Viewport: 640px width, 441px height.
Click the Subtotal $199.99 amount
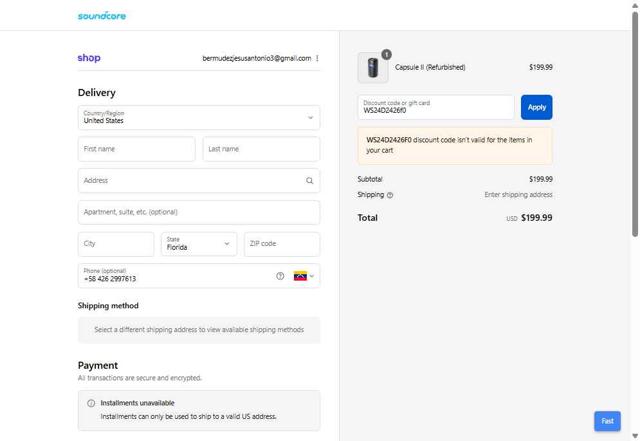click(x=541, y=179)
